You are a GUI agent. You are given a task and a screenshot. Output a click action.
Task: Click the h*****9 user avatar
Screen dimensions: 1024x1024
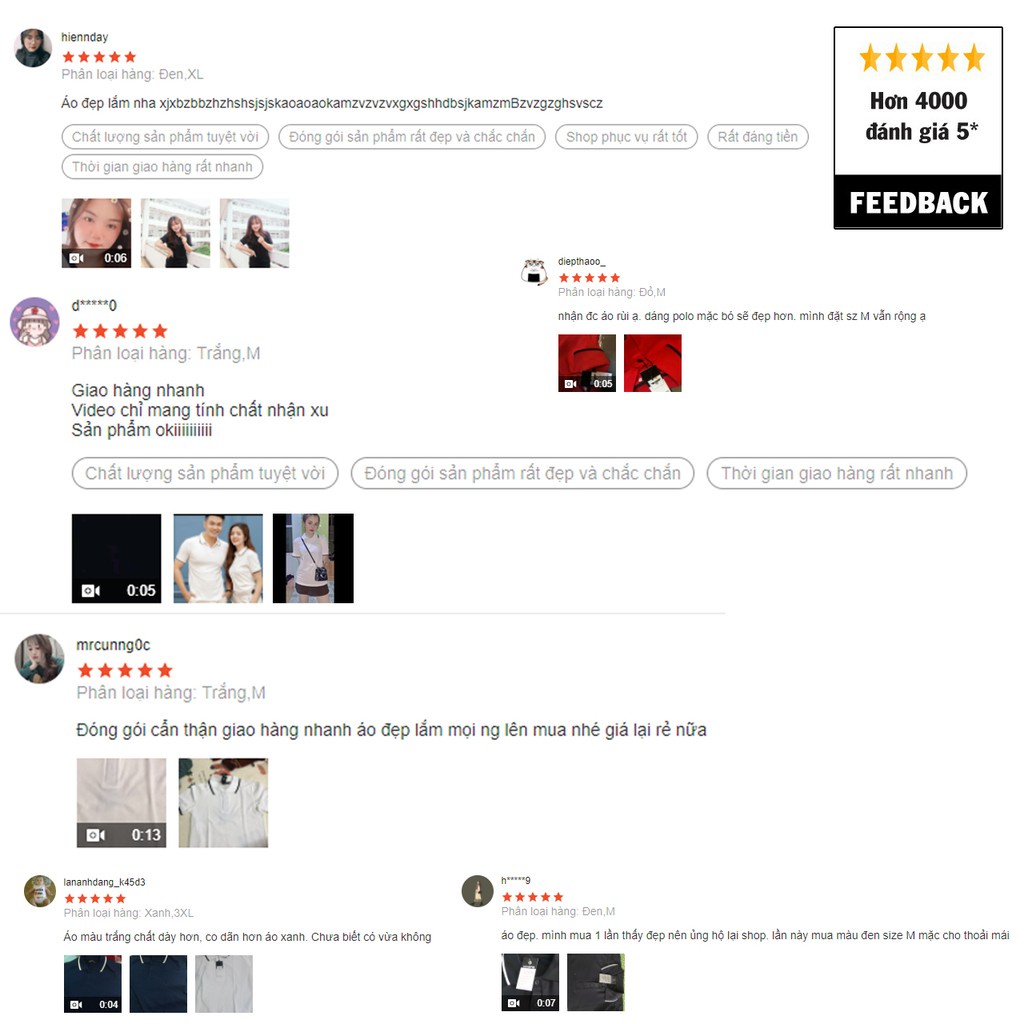477,891
